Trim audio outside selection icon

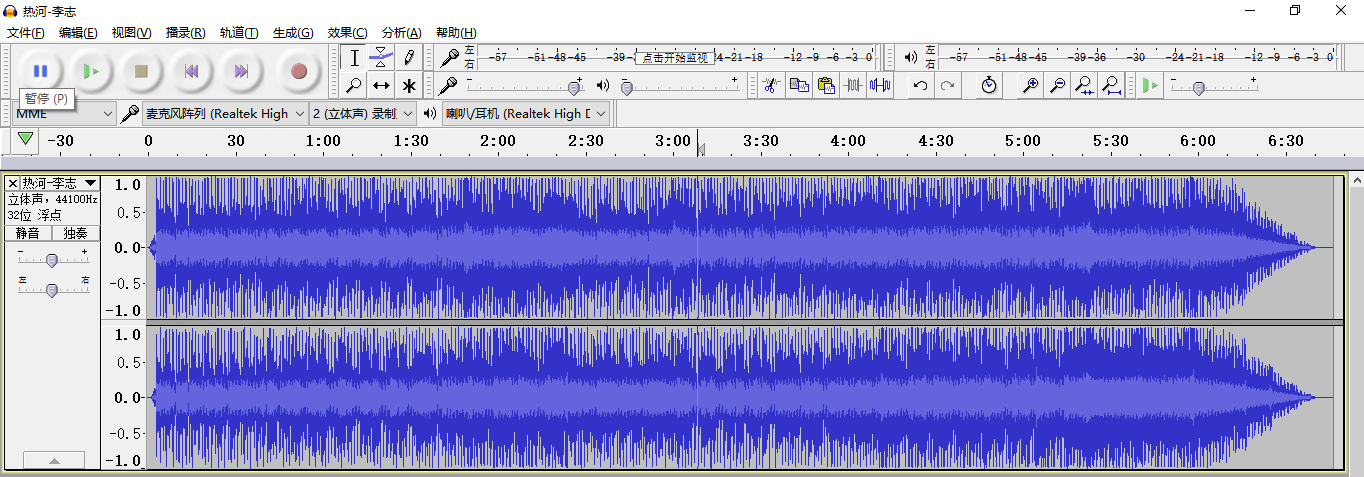click(852, 85)
